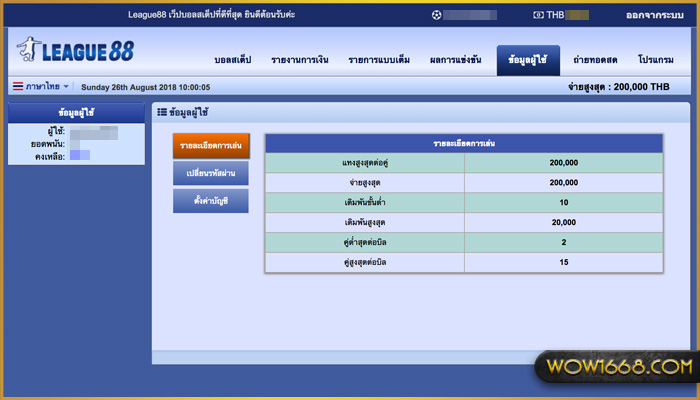Click the League88 logo
Viewport: 700px width, 400px height.
75,50
